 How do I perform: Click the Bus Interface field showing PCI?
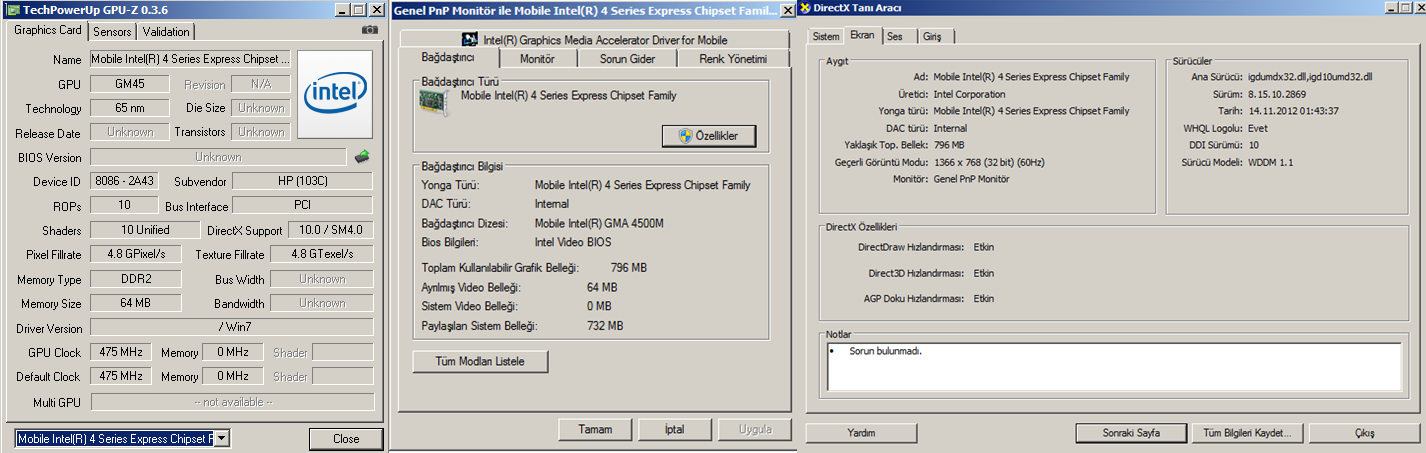coord(303,205)
